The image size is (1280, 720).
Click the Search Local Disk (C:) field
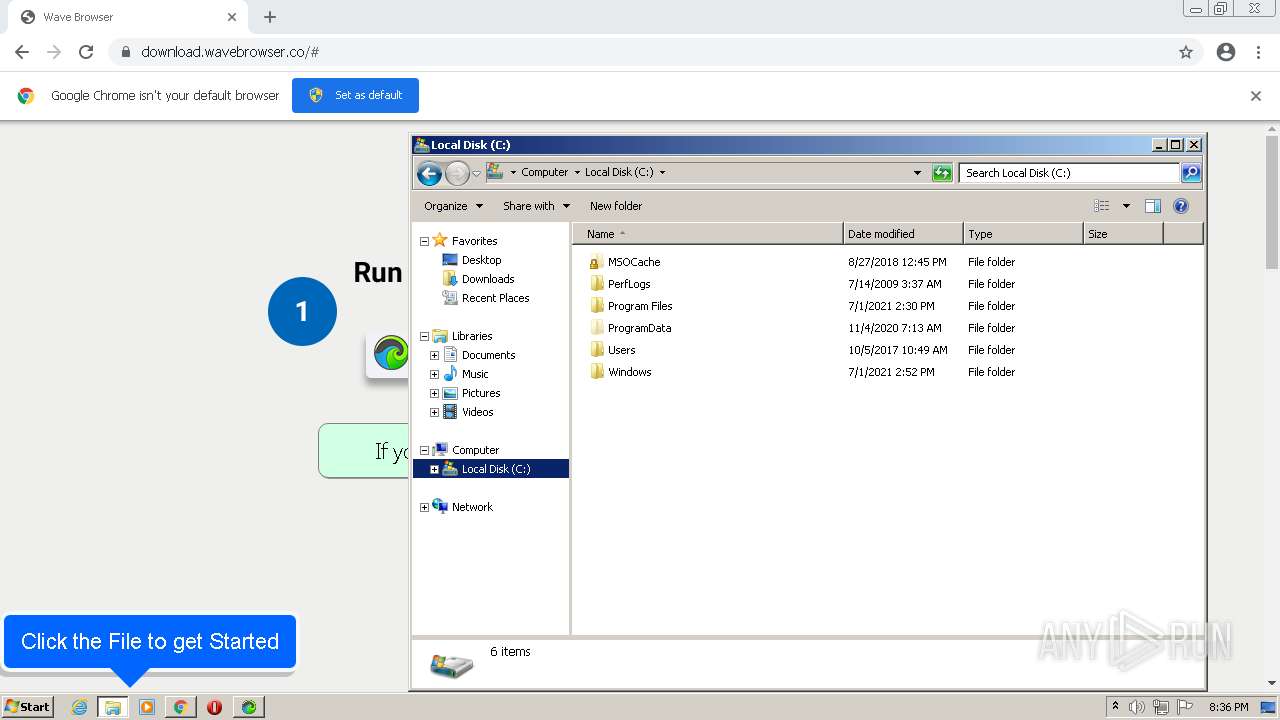[1069, 173]
